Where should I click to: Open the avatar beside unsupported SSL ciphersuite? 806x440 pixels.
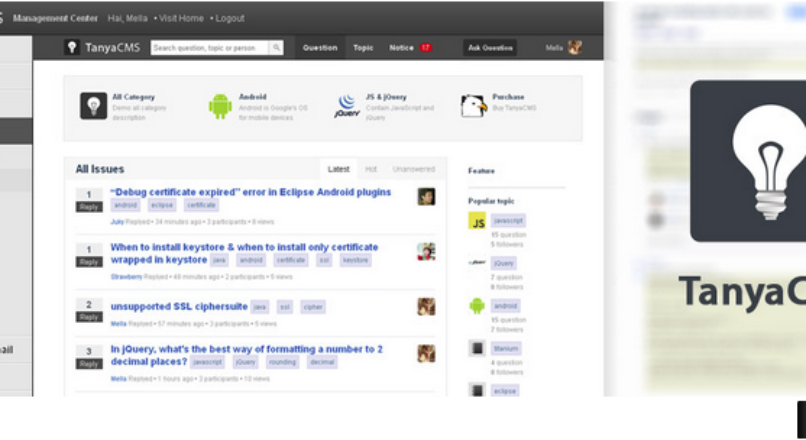tap(426, 307)
